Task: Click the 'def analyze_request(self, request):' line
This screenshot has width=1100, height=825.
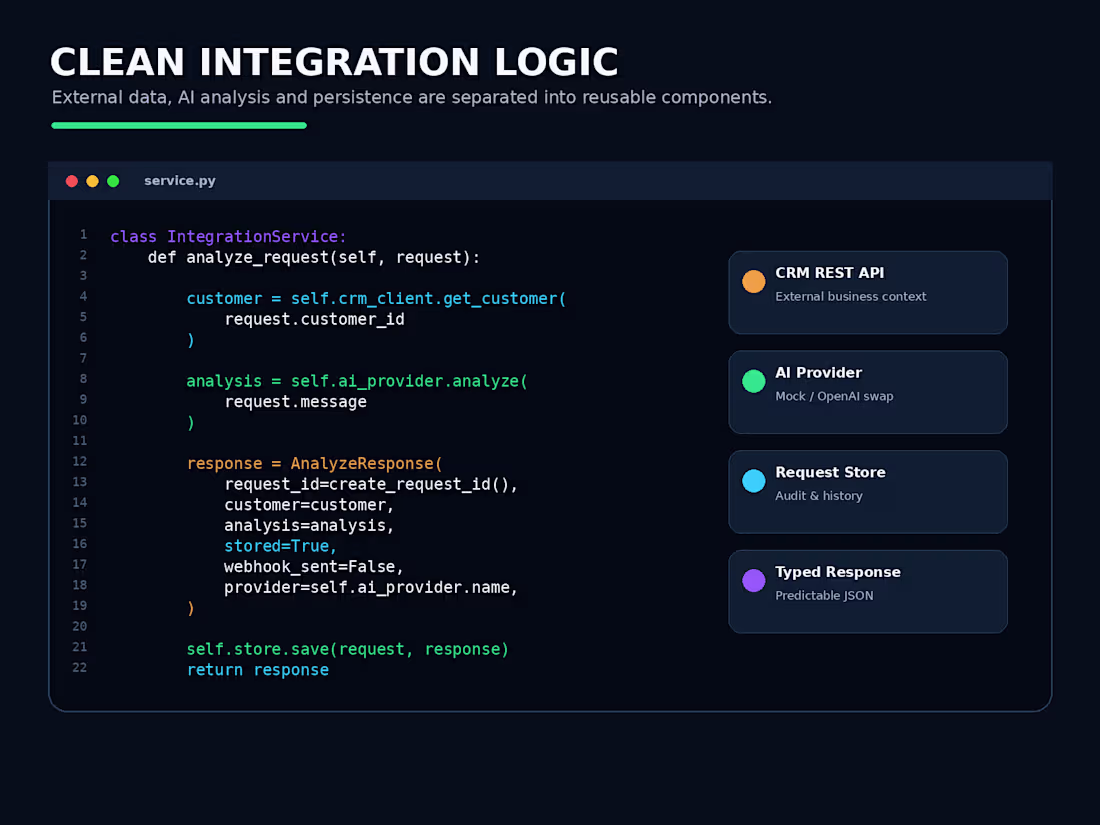Action: [314, 257]
